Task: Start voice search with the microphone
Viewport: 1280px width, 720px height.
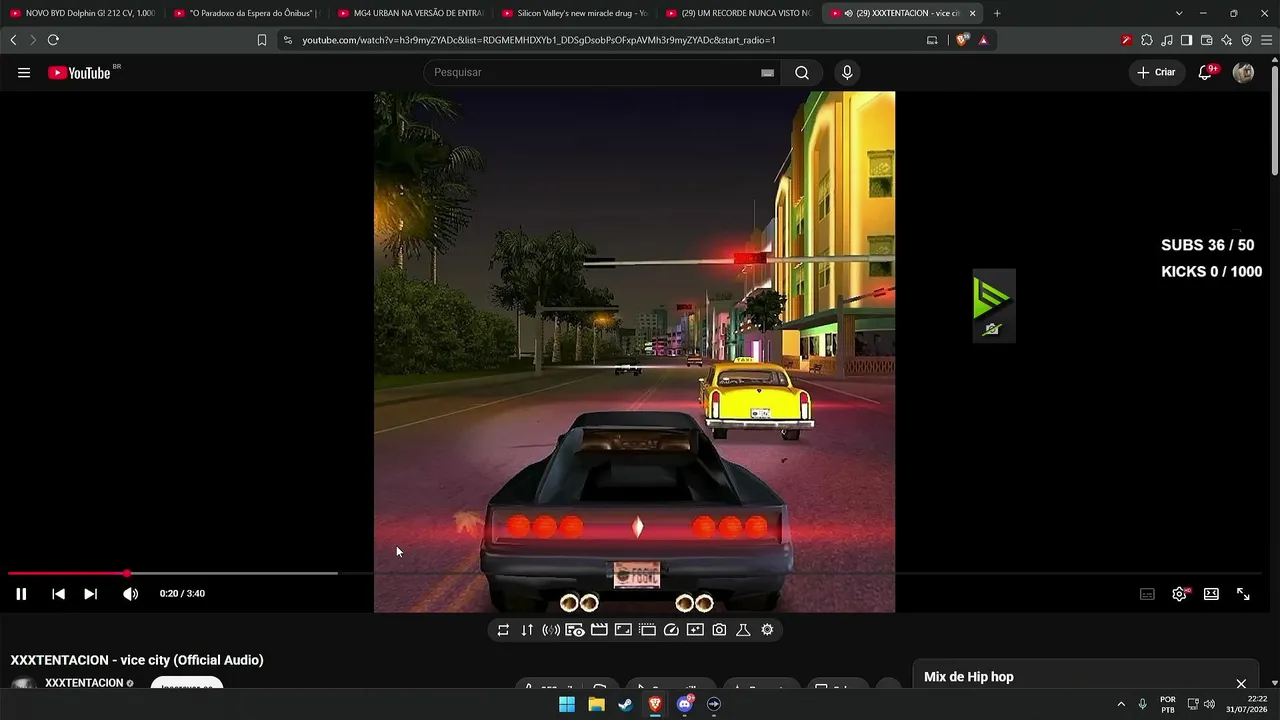Action: click(847, 73)
